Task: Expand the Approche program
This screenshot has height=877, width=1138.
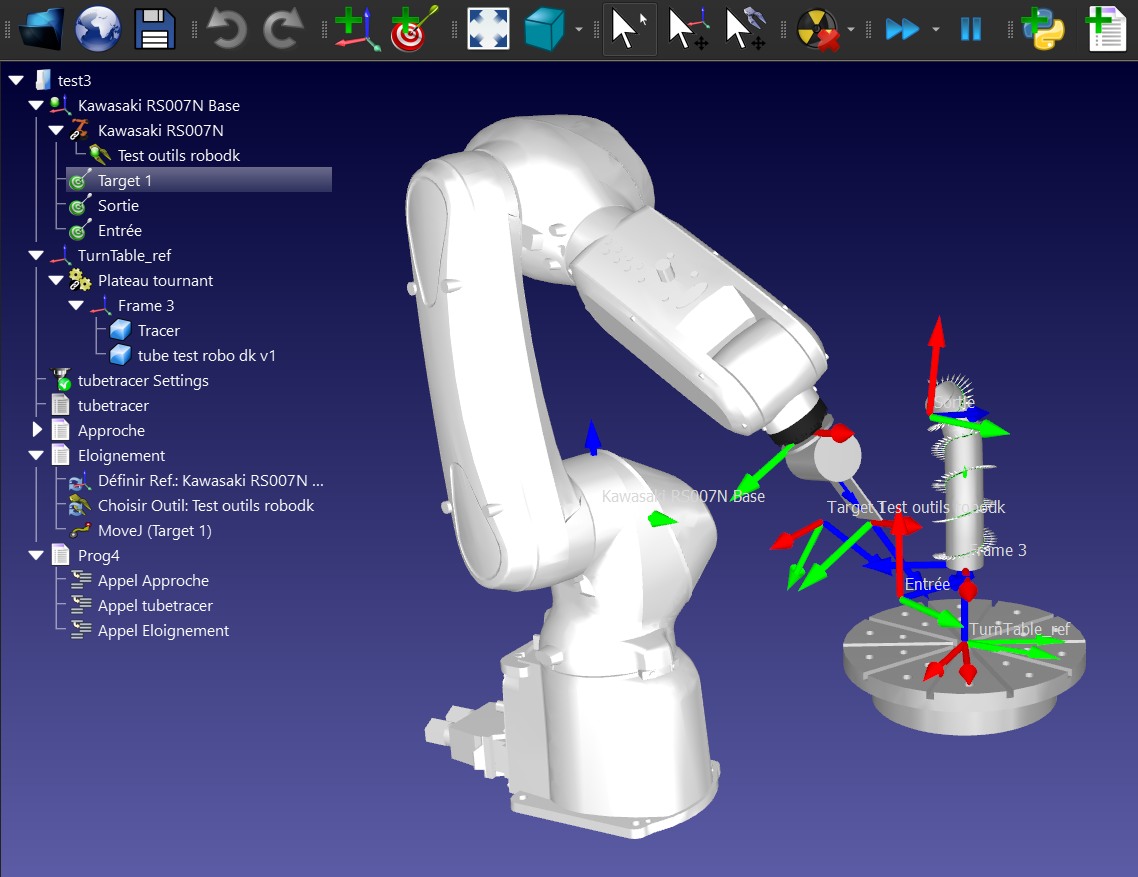Action: 37,431
